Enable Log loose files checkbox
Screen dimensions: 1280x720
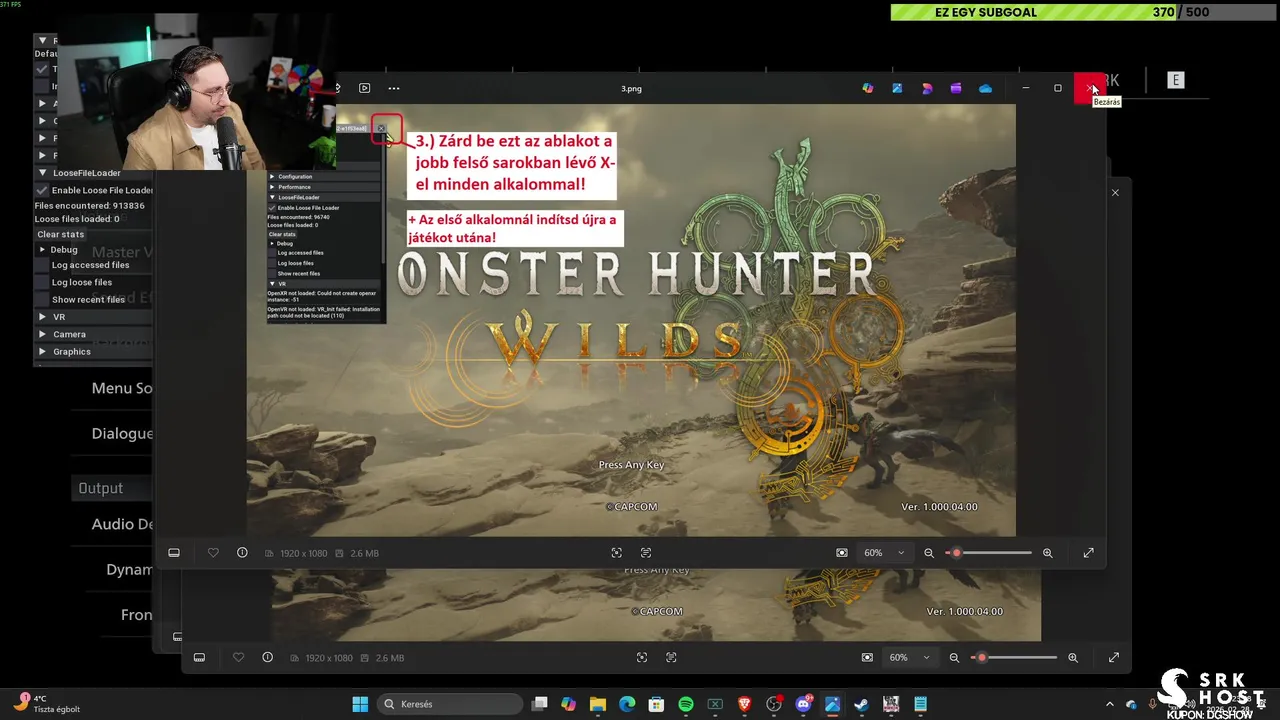[x=42, y=282]
